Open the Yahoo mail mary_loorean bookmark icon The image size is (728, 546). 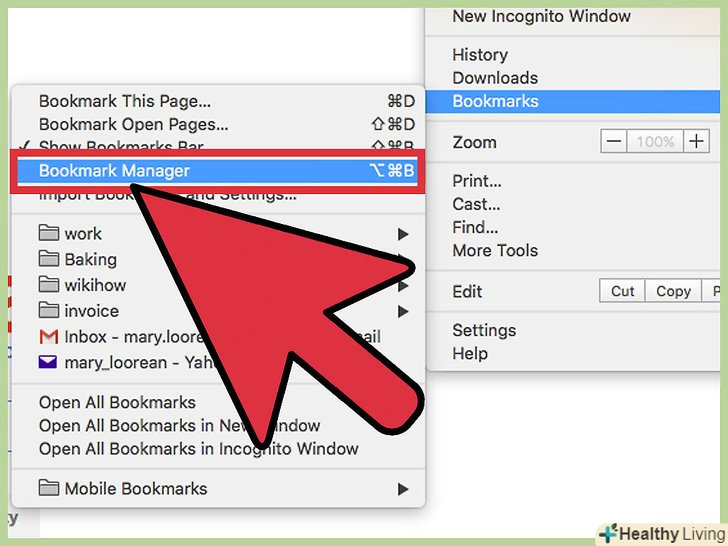click(x=48, y=362)
